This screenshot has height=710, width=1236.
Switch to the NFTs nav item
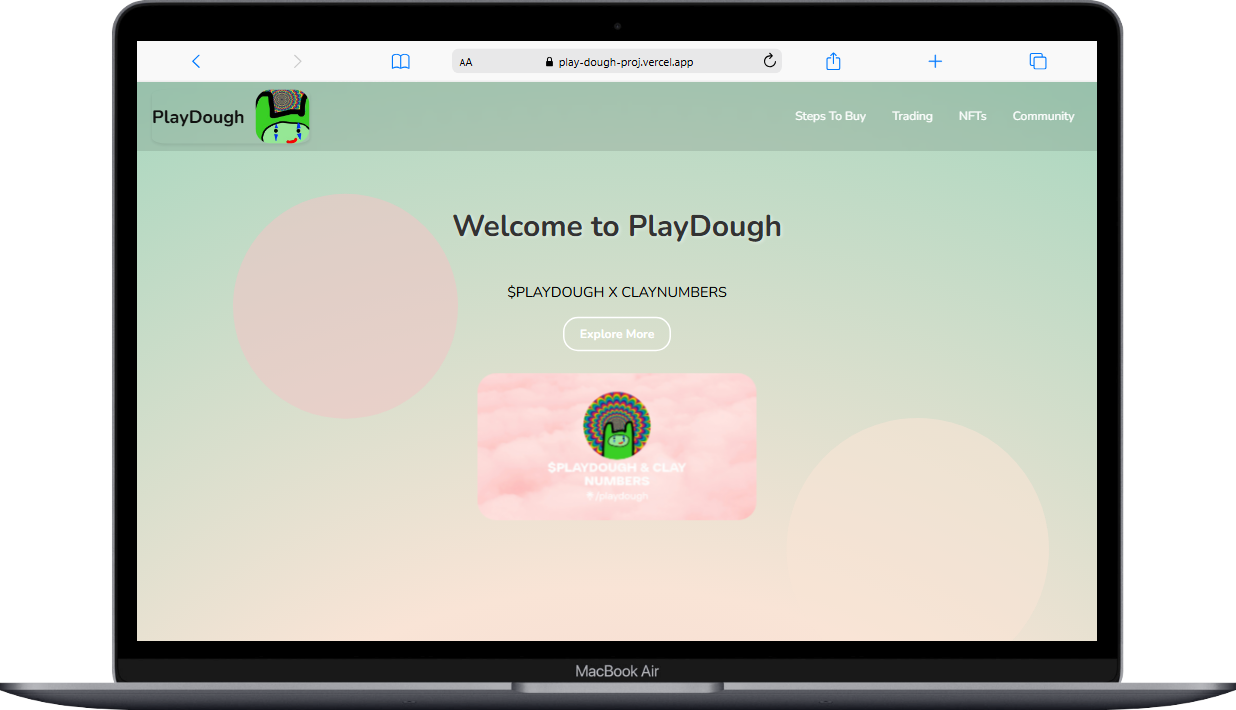tap(972, 116)
